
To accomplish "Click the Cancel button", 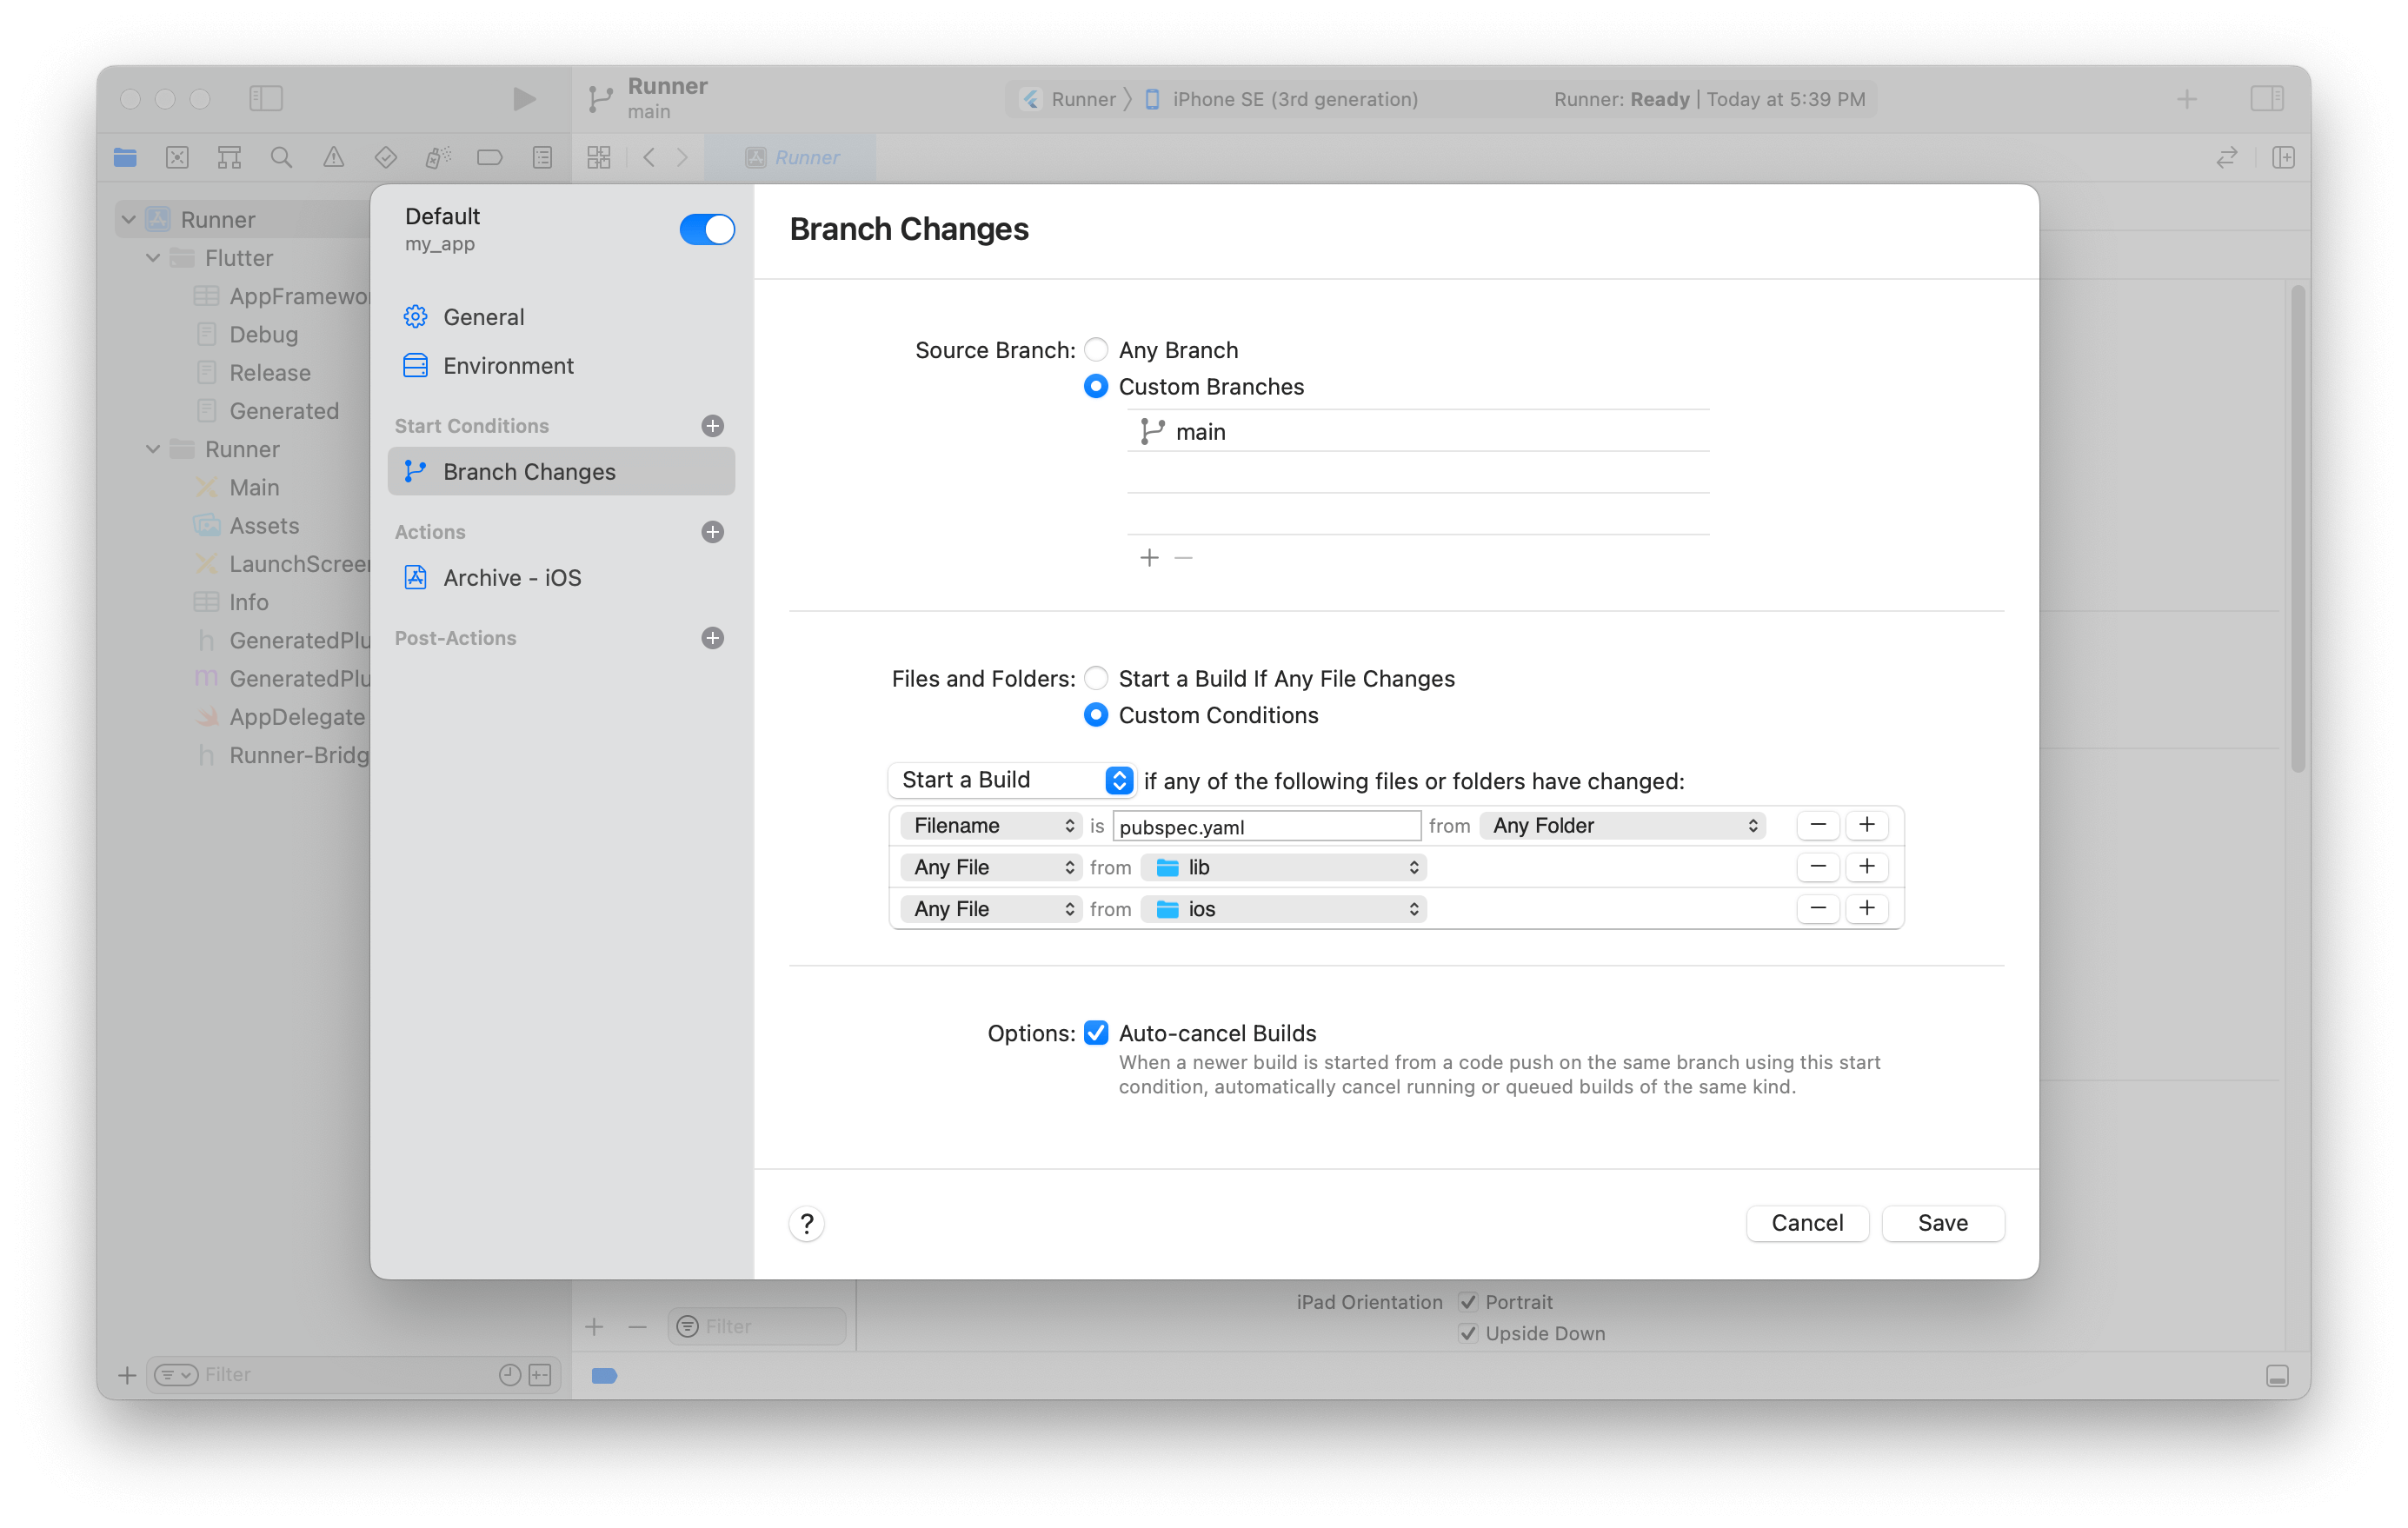I will (1808, 1223).
